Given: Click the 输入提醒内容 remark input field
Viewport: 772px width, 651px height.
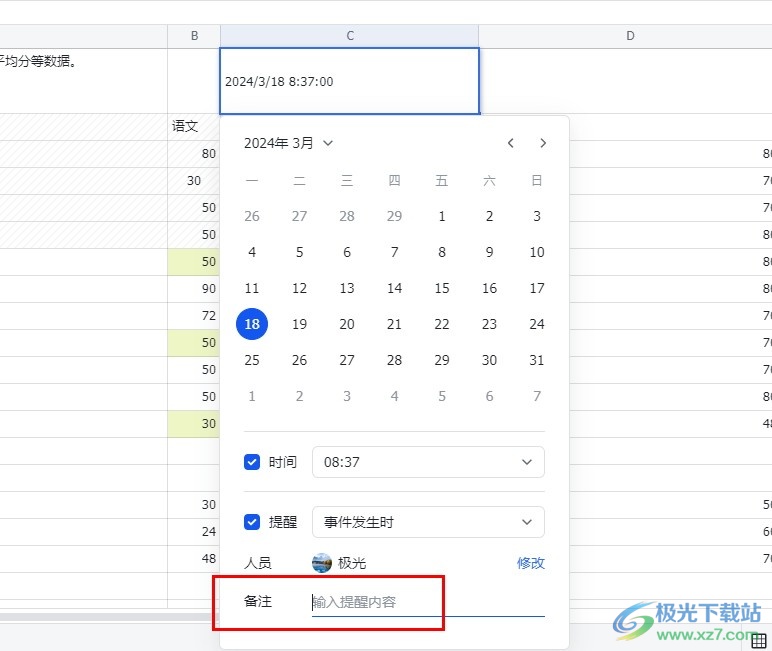Looking at the screenshot, I should (x=428, y=602).
